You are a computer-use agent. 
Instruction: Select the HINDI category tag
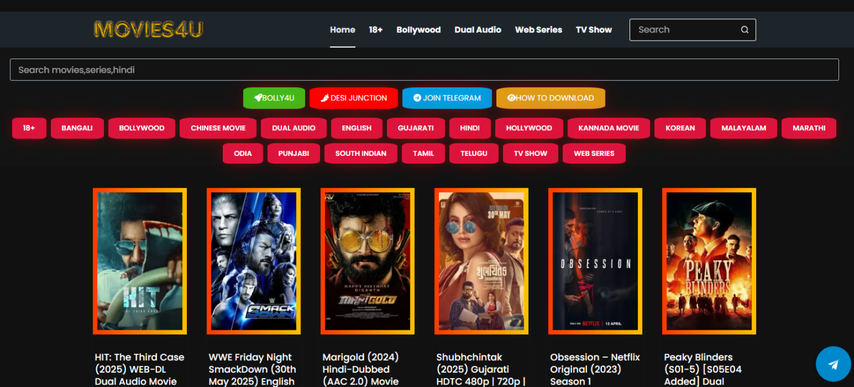(469, 128)
